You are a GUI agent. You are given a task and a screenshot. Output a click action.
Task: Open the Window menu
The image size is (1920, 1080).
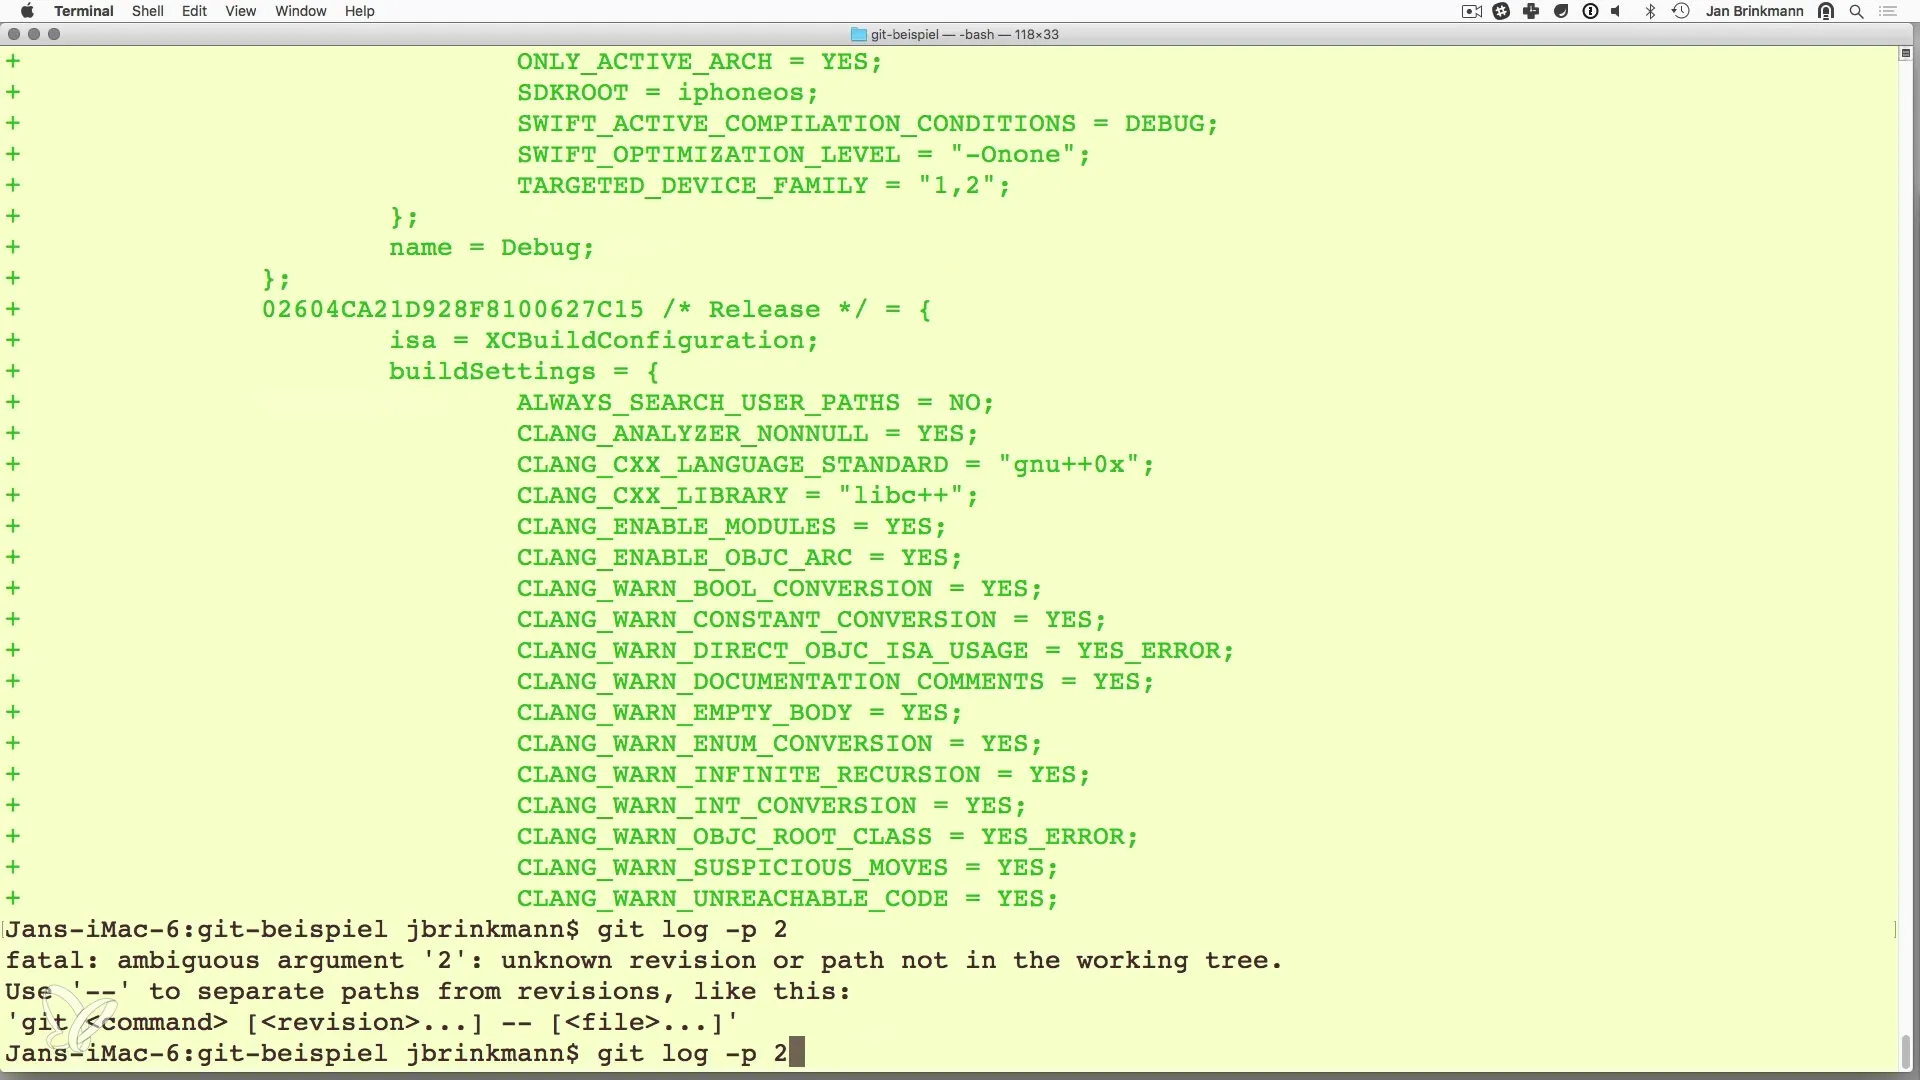[x=300, y=11]
